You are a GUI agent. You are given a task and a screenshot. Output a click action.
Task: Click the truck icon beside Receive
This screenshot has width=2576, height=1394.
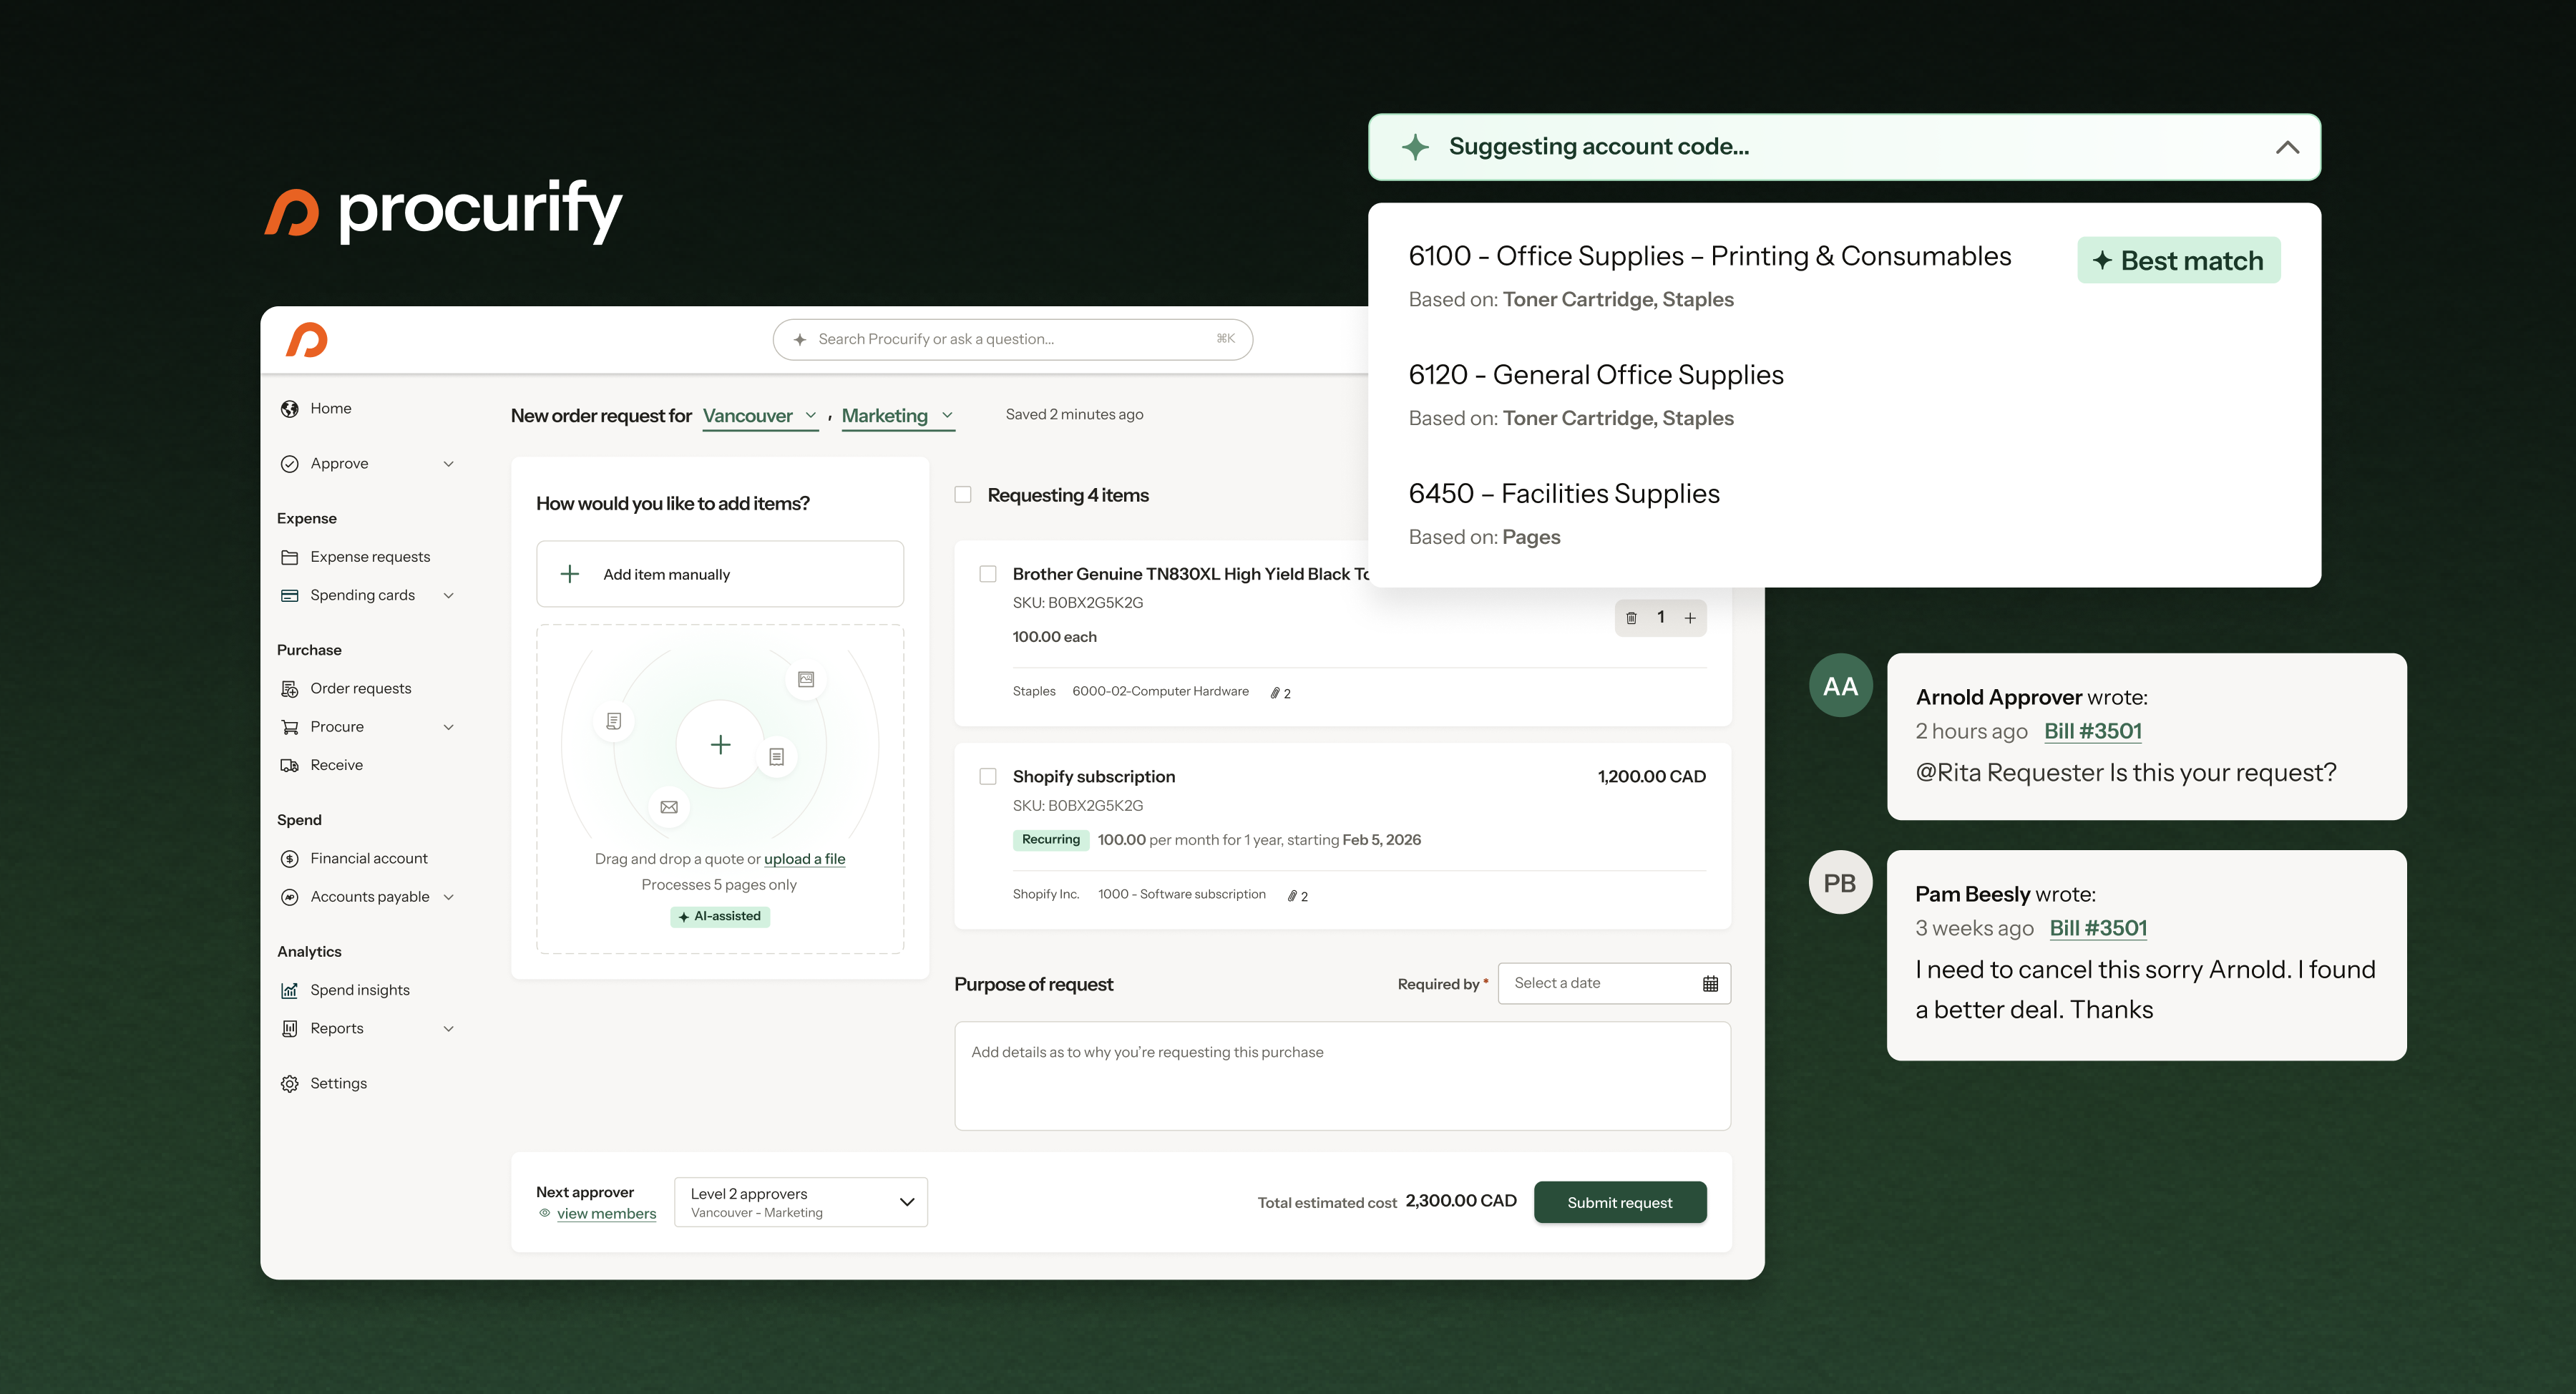(290, 765)
